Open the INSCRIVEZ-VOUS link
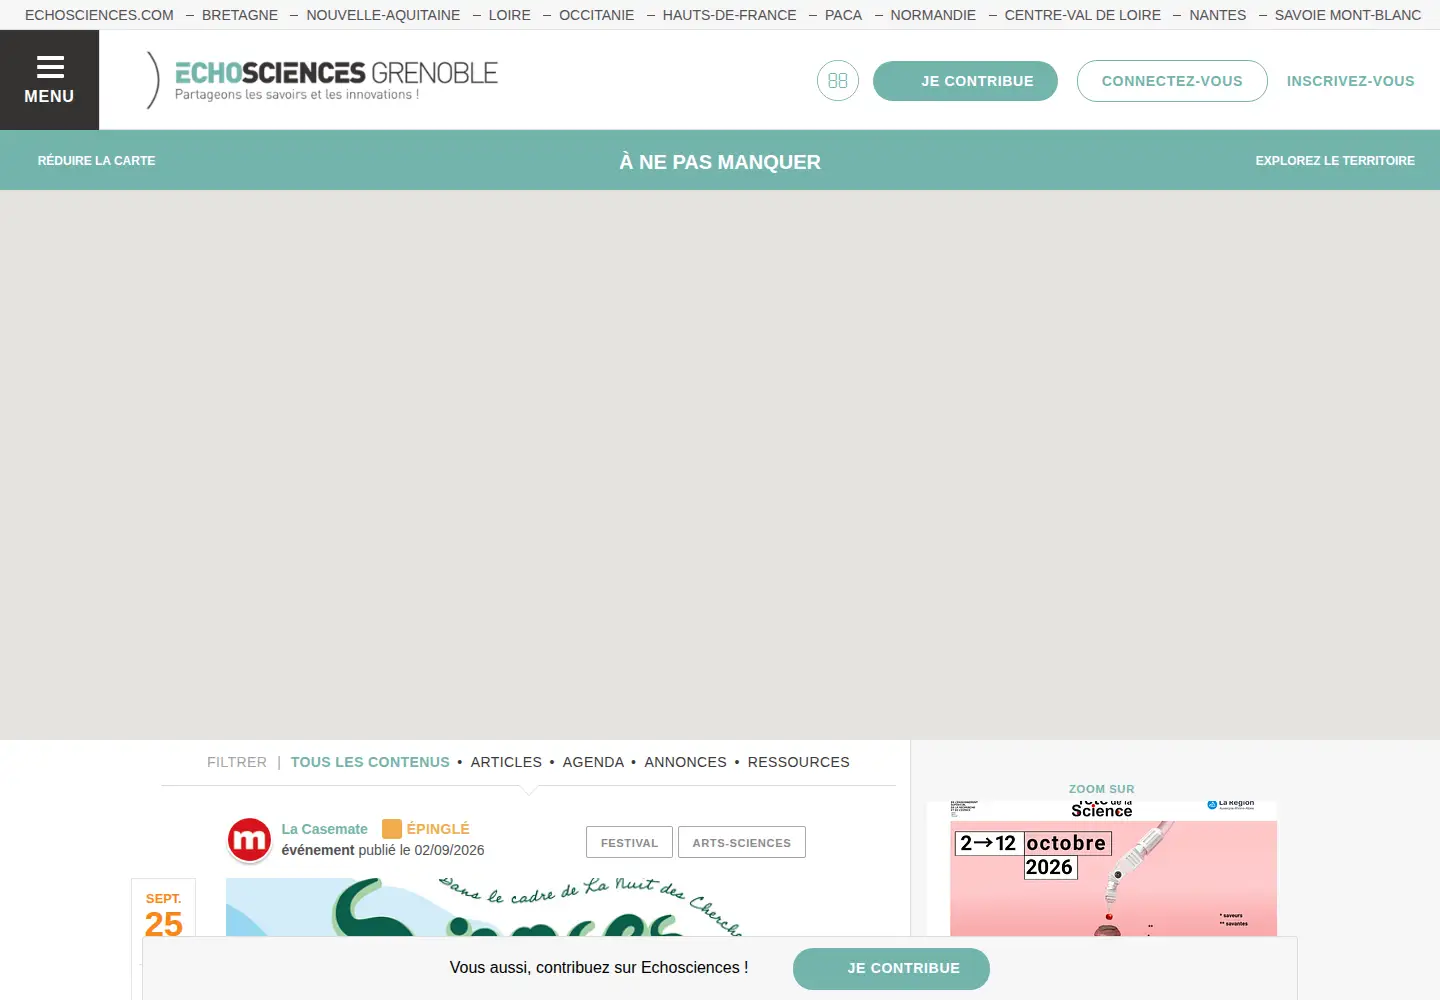This screenshot has height=1000, width=1440. [1350, 81]
